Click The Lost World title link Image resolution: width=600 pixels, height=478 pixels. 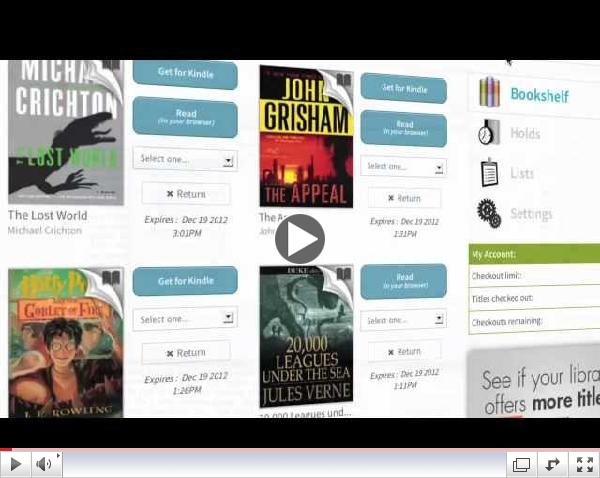pyautogui.click(x=47, y=215)
